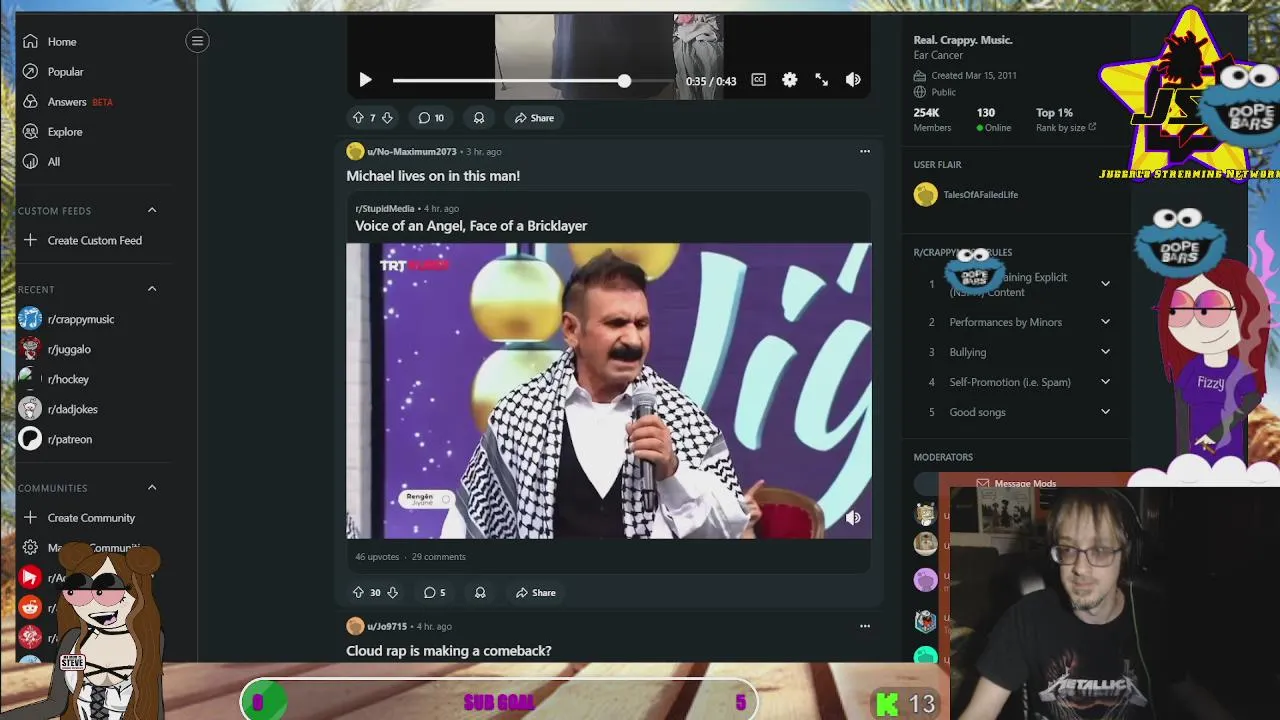
Task: Open 29 comments on crosspost
Action: pyautogui.click(x=438, y=557)
